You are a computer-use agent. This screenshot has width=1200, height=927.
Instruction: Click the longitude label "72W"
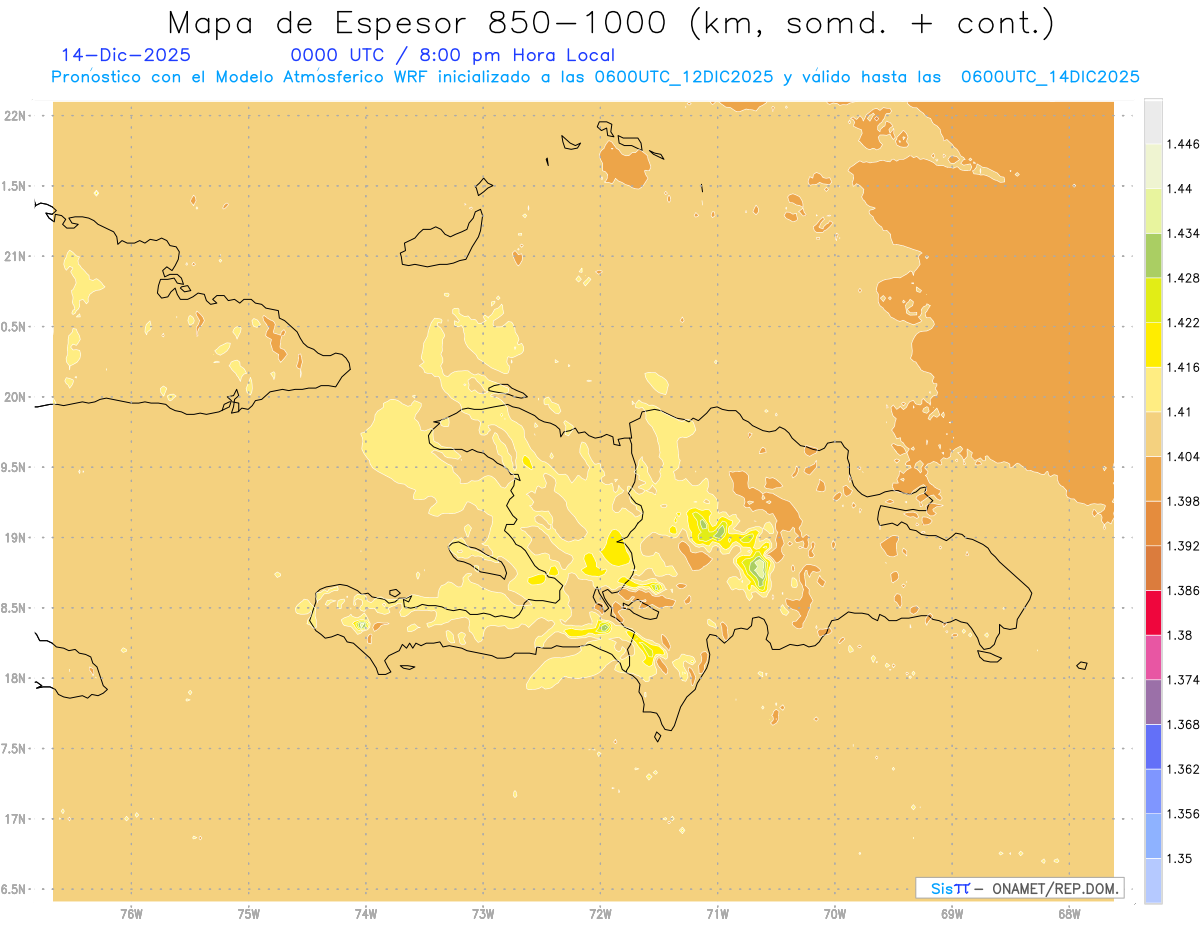tap(600, 913)
